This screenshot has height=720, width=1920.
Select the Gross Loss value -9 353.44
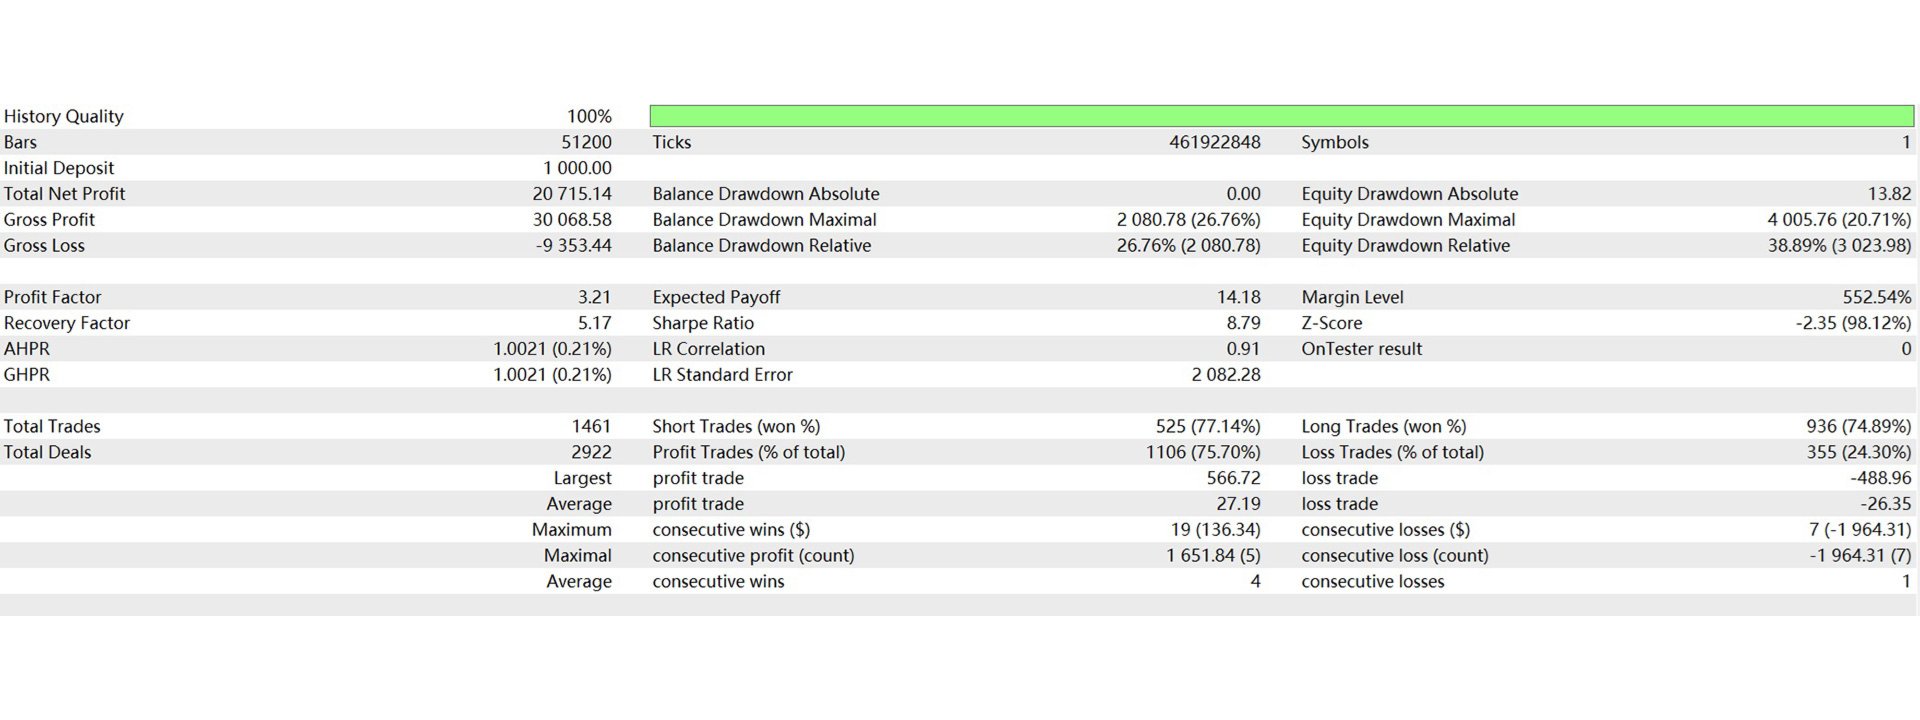574,246
